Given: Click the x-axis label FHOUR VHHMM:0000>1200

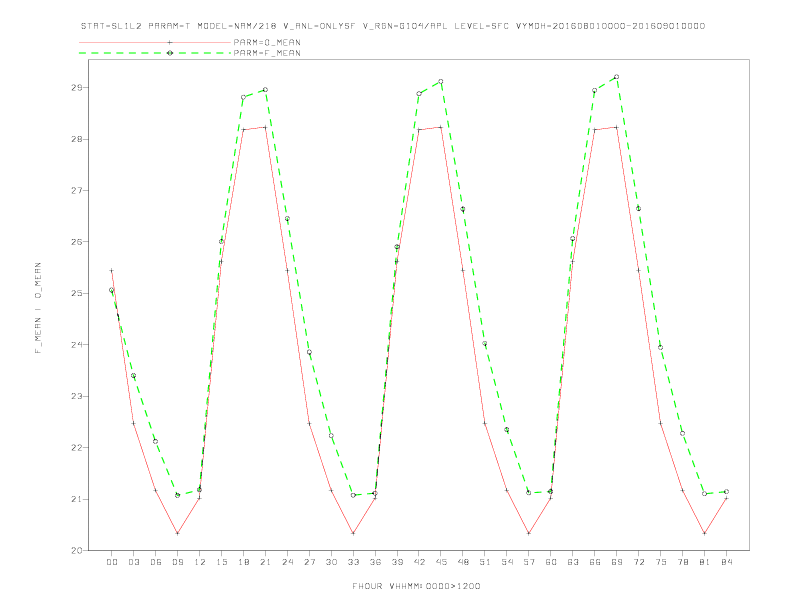Looking at the screenshot, I should click(416, 586).
